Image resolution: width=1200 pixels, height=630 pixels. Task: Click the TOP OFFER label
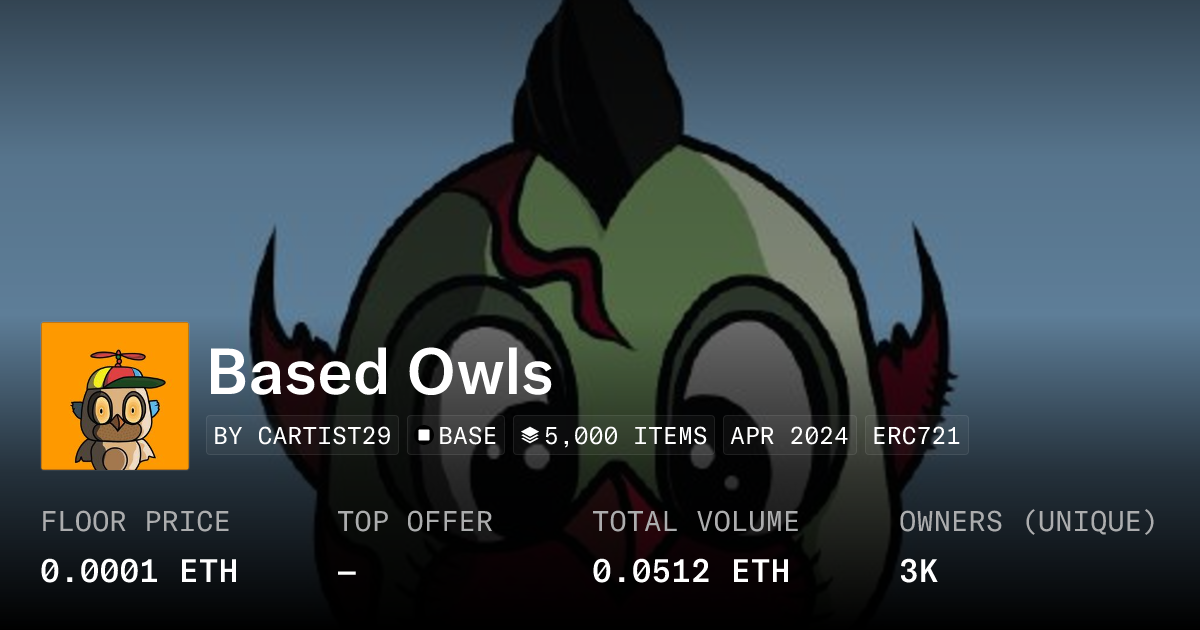tap(415, 522)
